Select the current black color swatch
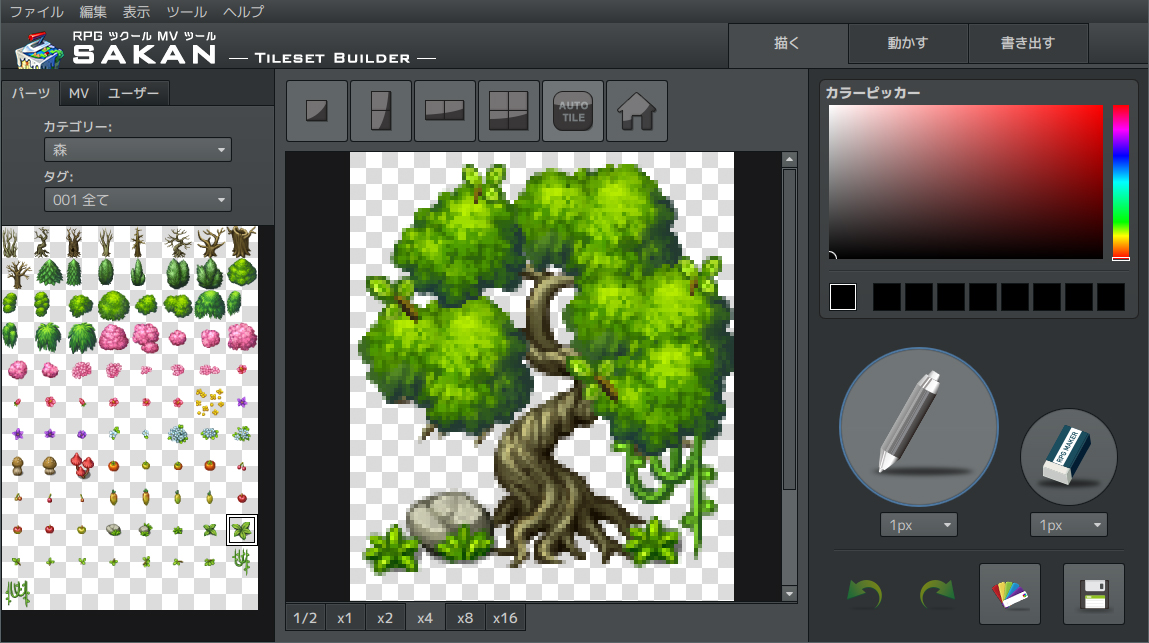 click(843, 297)
